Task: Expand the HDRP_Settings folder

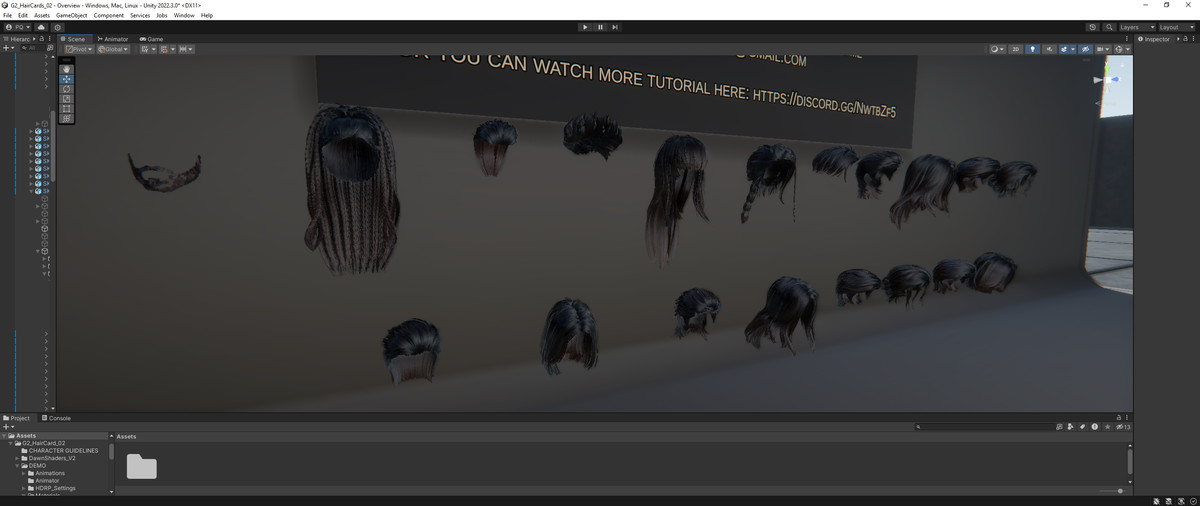Action: tap(26, 488)
